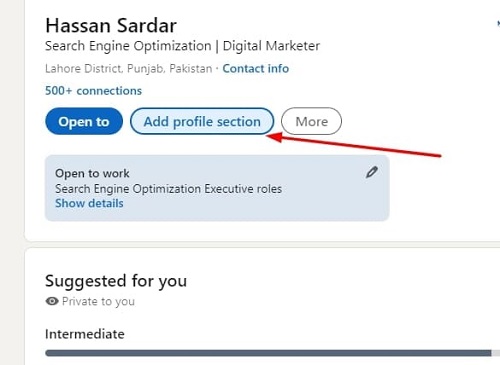Click the Search Engine Optimization Executive roles text
Viewport: 500px width, 365px height.
click(168, 189)
